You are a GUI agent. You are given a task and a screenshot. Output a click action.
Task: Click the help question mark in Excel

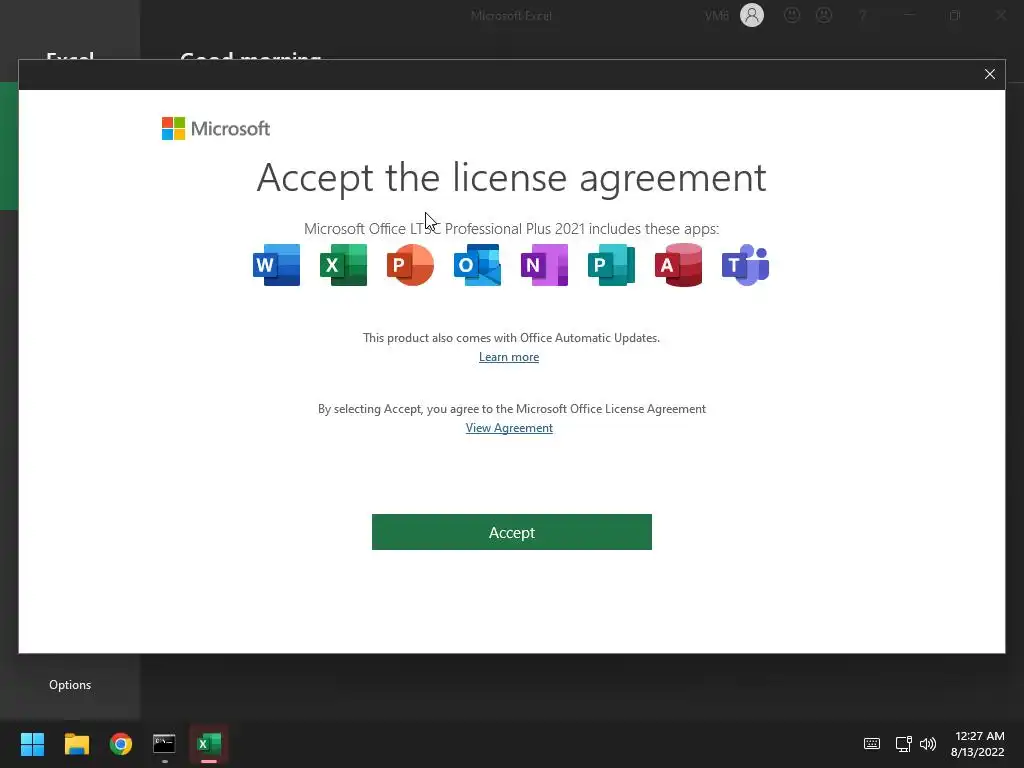[x=862, y=15]
